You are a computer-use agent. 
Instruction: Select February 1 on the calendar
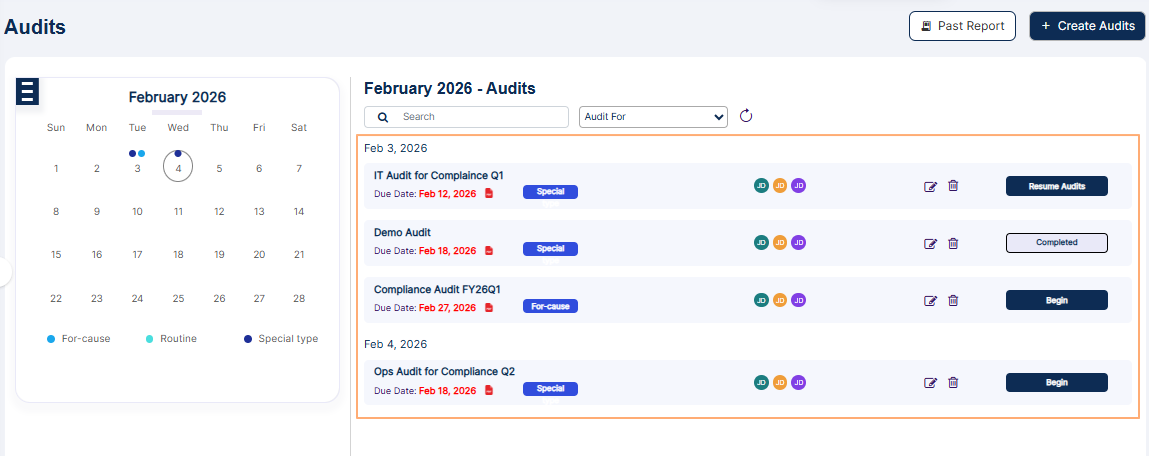[x=56, y=169]
